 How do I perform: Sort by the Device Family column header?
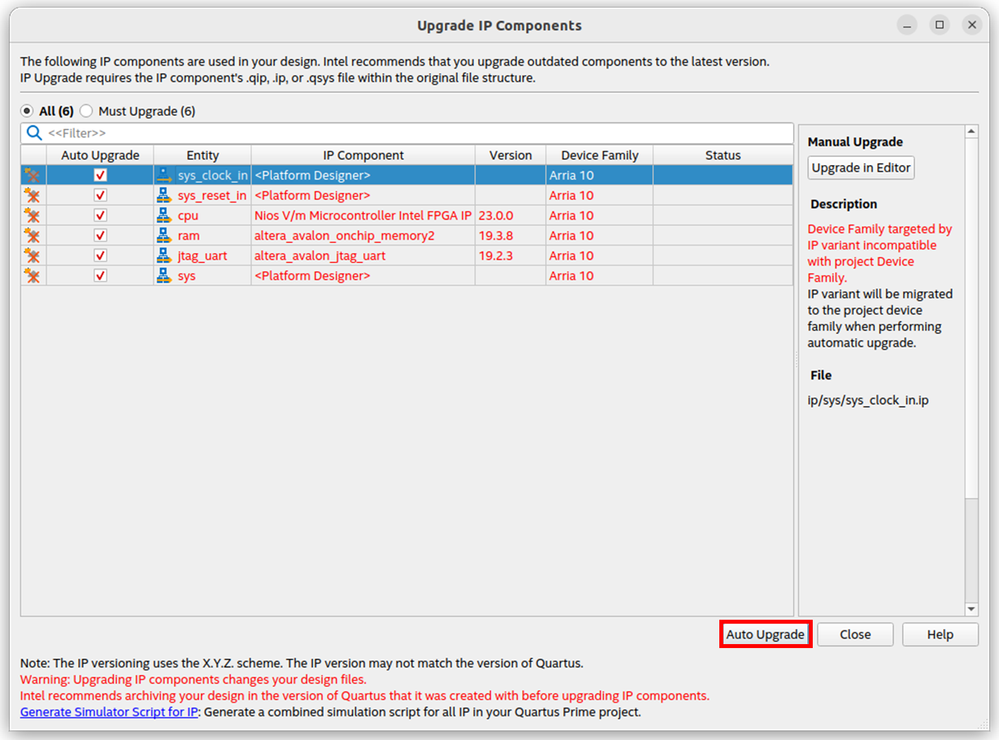[x=600, y=155]
